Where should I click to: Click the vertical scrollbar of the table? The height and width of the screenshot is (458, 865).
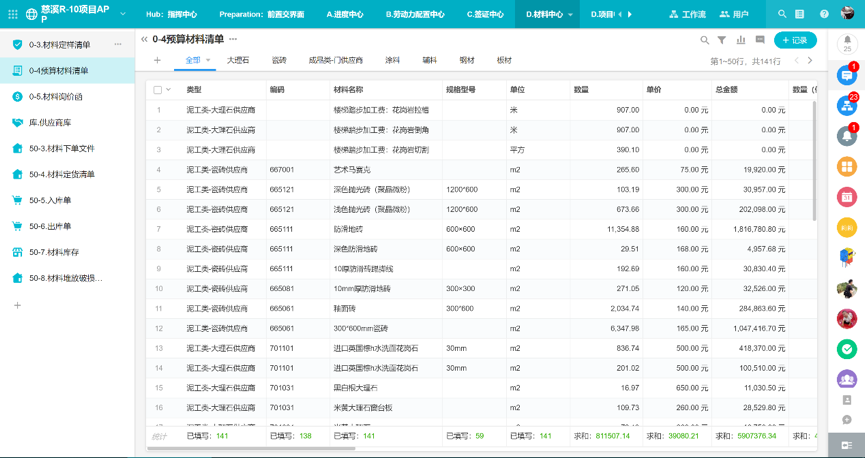[x=814, y=160]
